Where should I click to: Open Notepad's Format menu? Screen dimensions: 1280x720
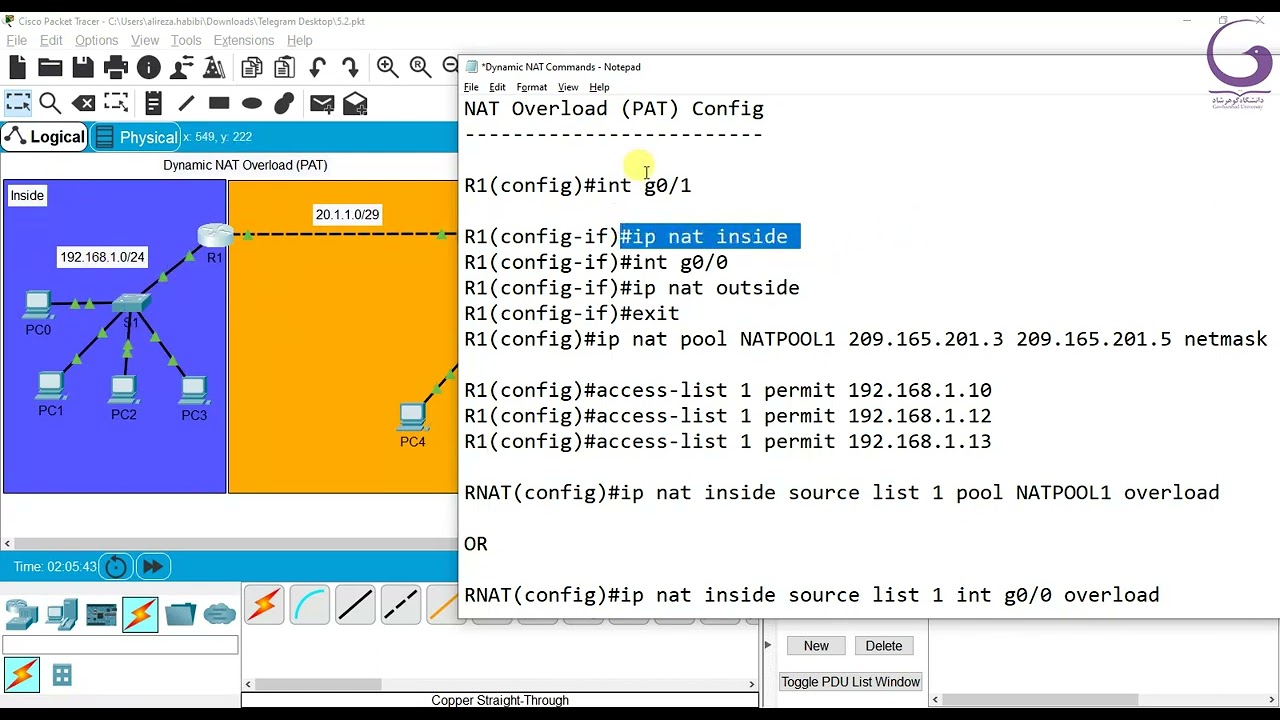(x=532, y=87)
